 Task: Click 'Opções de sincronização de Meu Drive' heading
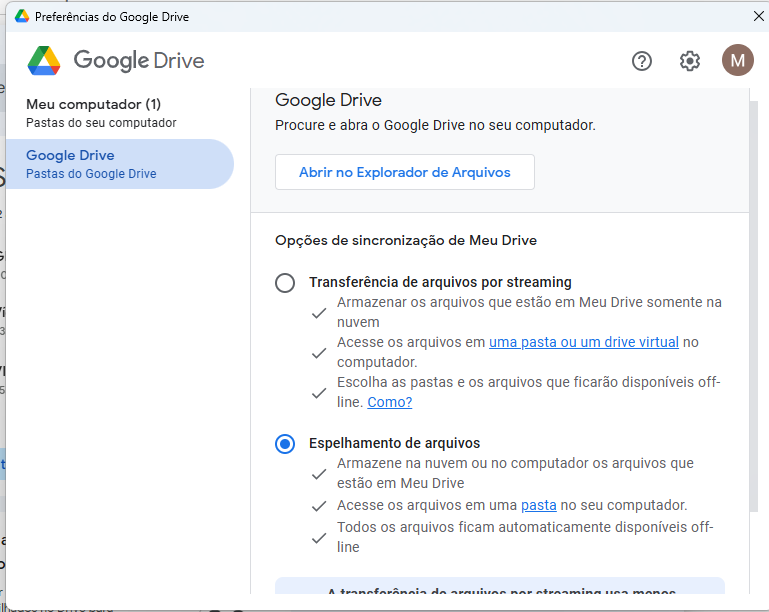pyautogui.click(x=406, y=240)
